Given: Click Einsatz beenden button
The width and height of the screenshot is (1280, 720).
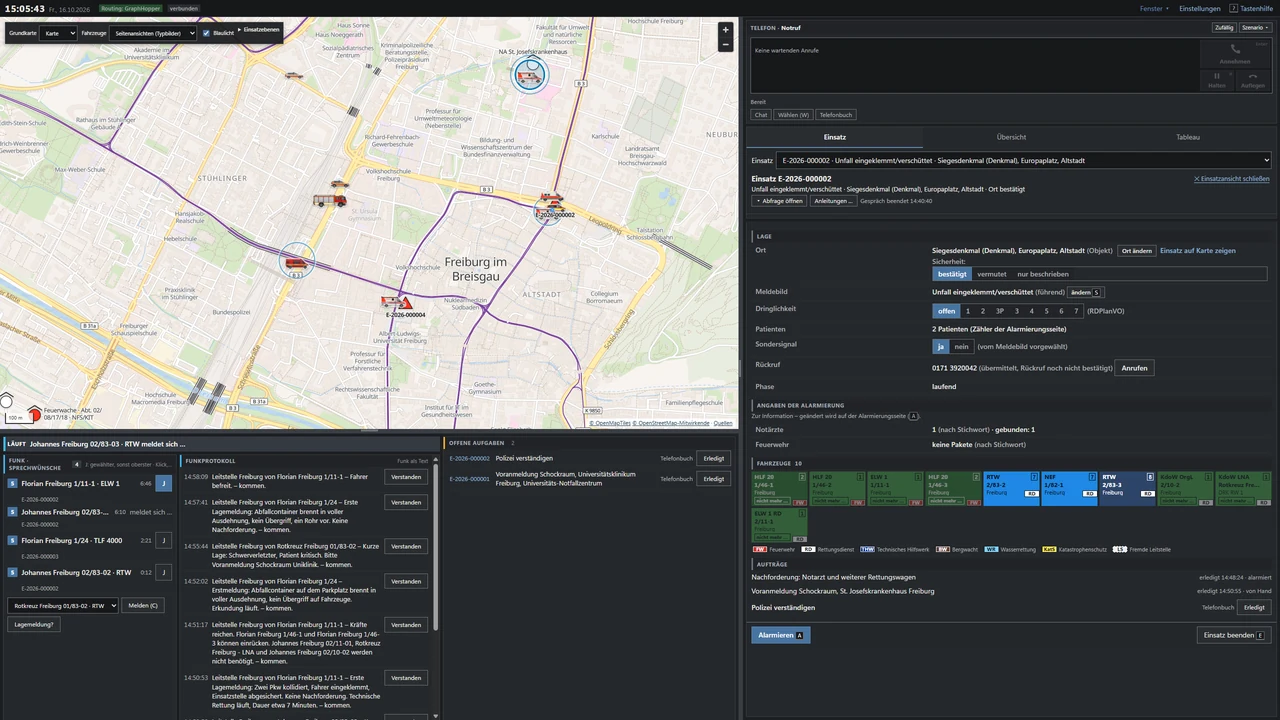Looking at the screenshot, I should pos(1233,635).
